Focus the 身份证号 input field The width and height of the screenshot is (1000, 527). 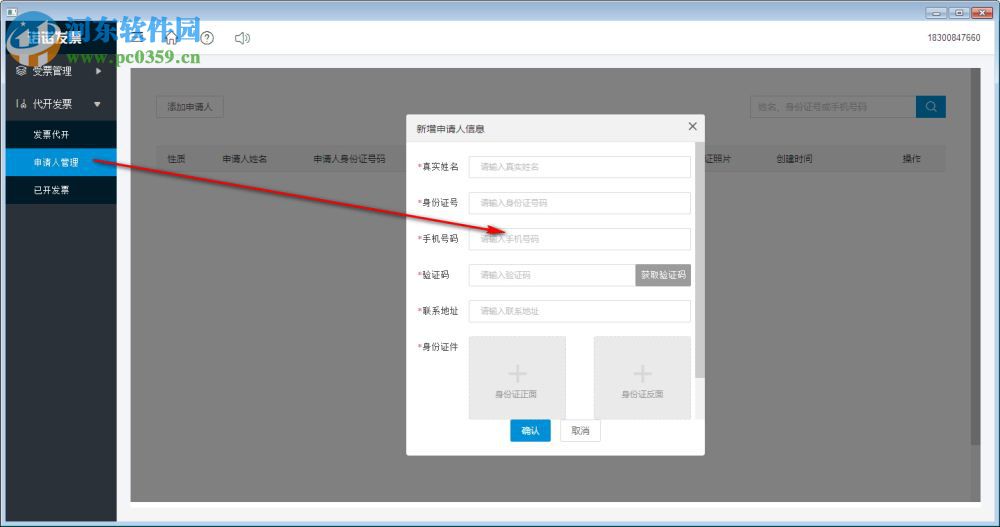coord(579,203)
